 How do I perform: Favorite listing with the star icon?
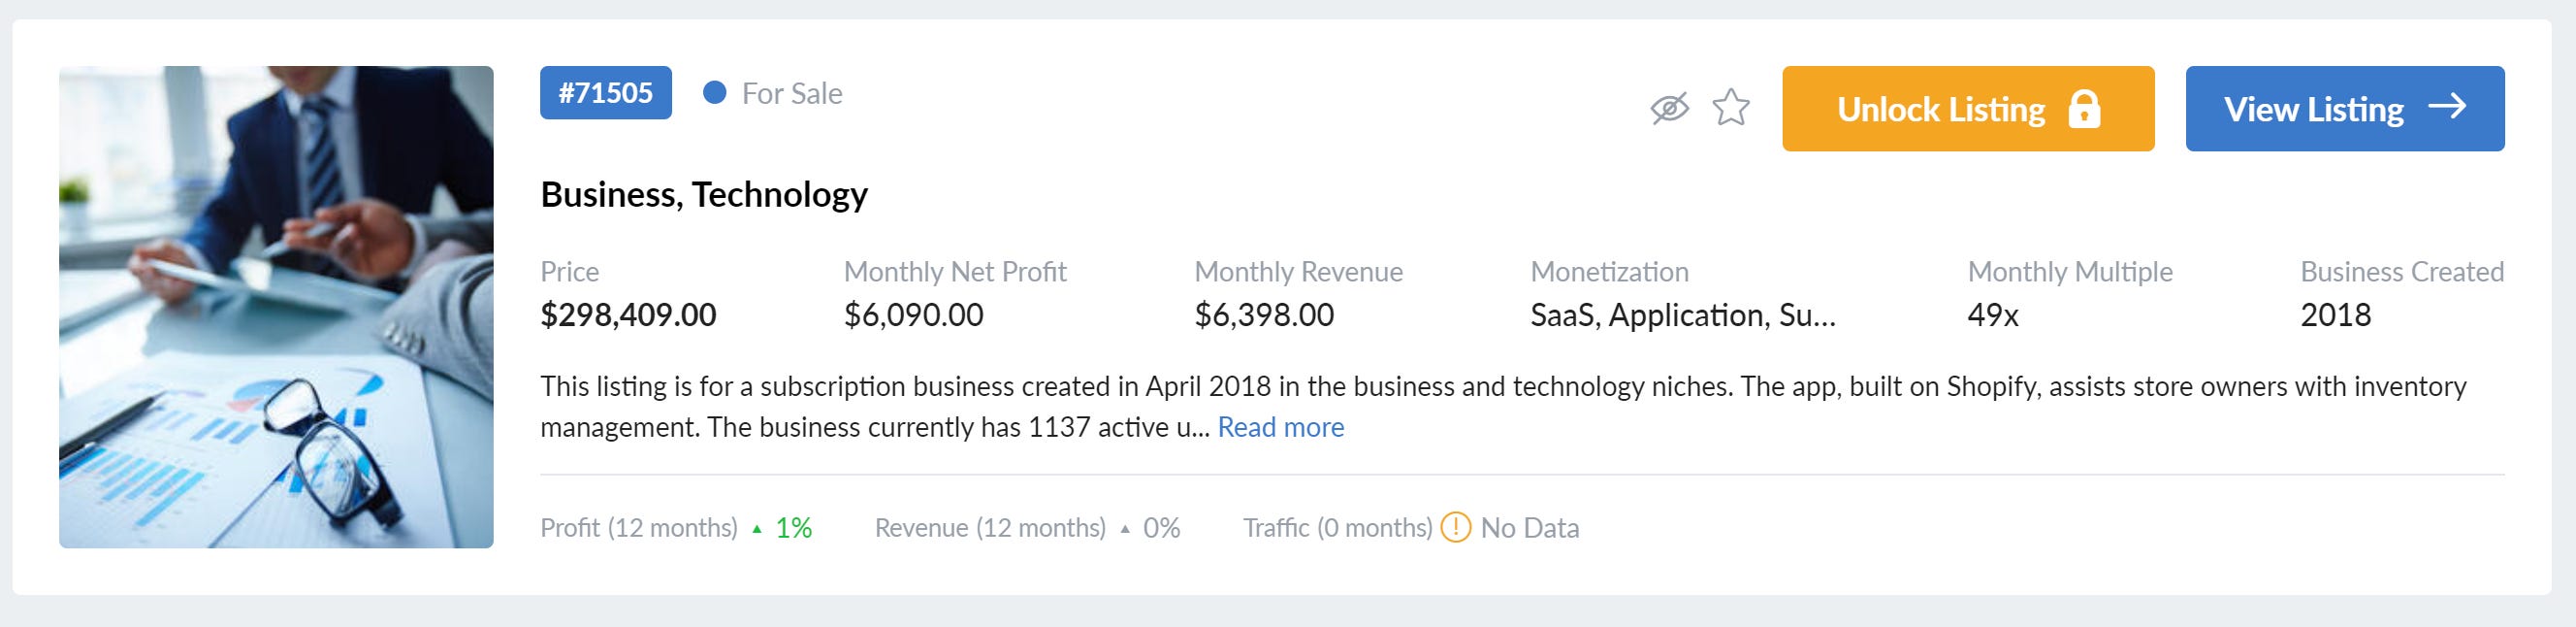click(1731, 108)
